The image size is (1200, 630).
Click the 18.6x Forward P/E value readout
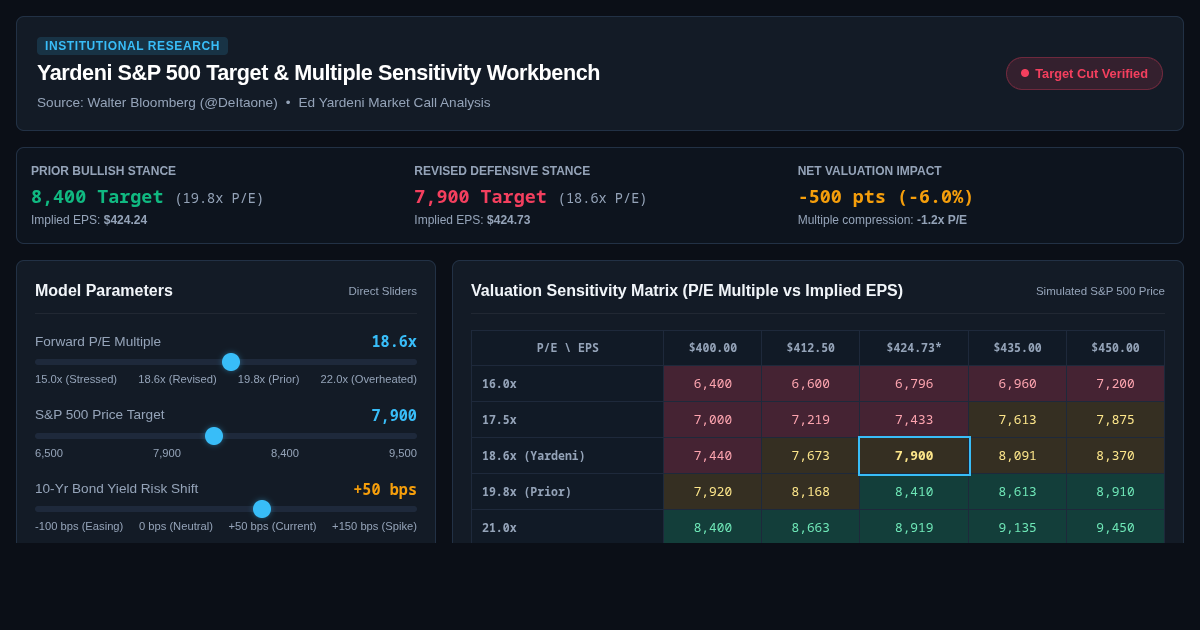pos(394,341)
